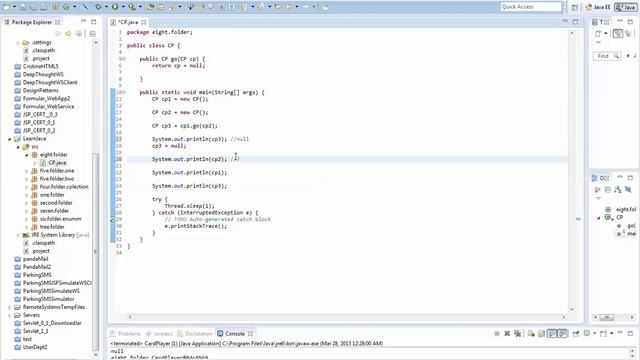640x360 pixels.
Task: Click the Outline horizontal scrollbar thumb
Action: pos(607,317)
